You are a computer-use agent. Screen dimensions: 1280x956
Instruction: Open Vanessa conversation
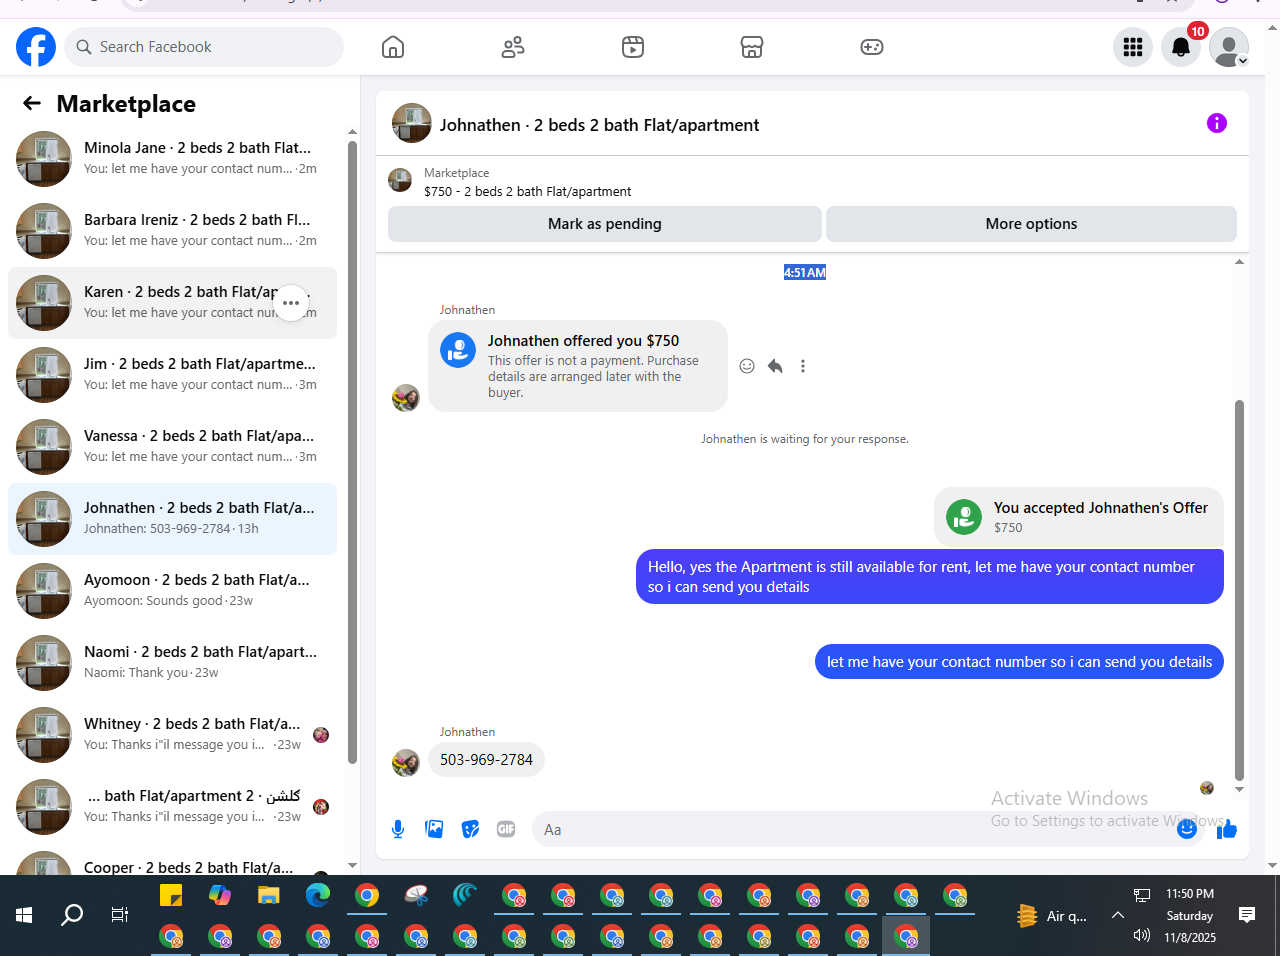(x=172, y=447)
